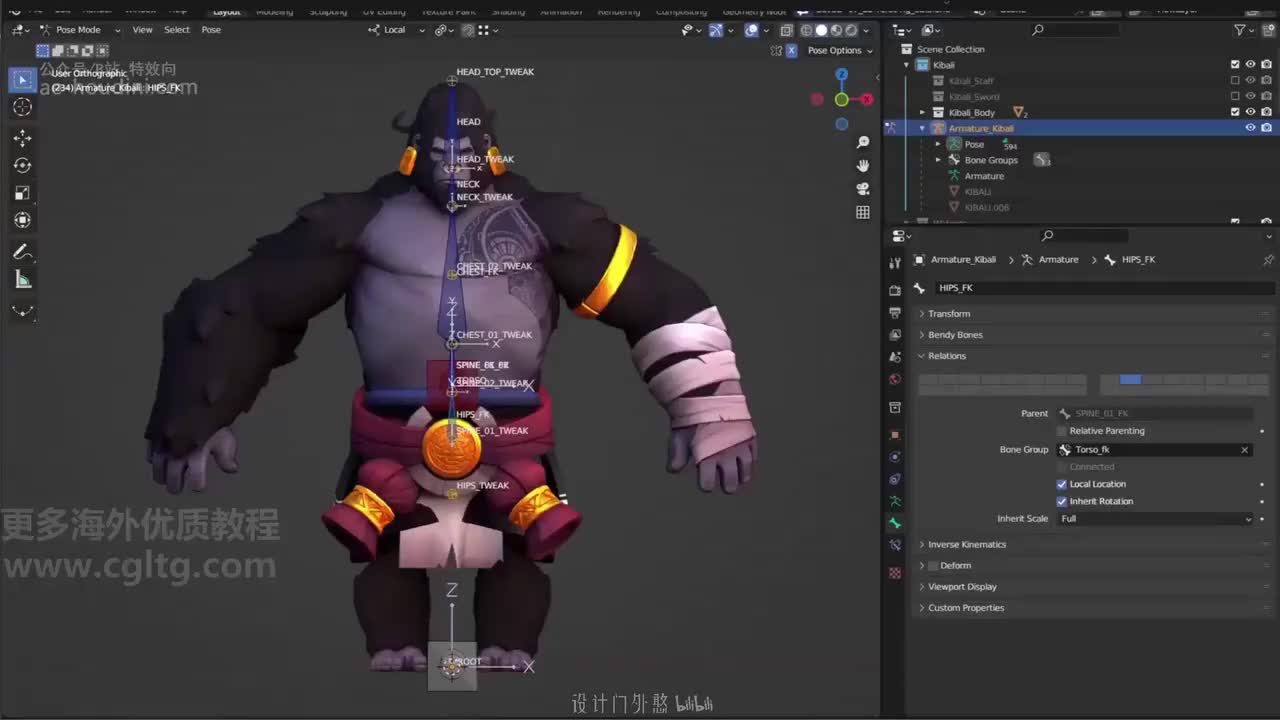This screenshot has width=1280, height=720.
Task: Open the Output properties tab
Action: [895, 312]
